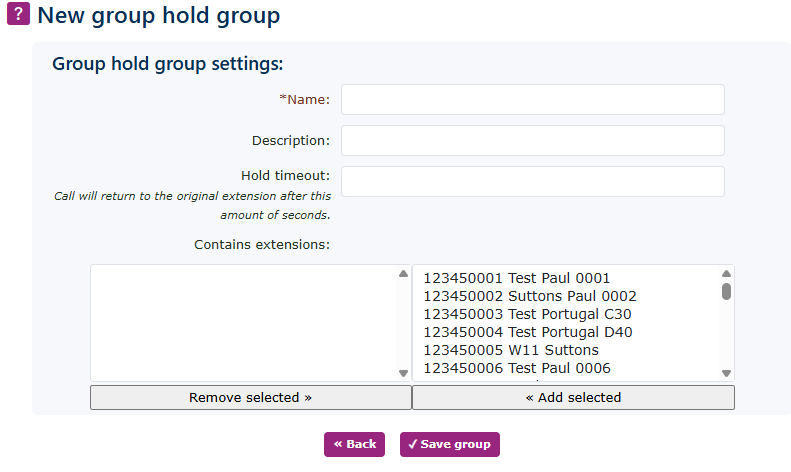Screen dimensions: 791x472
Task: Choose 123450003 Test Portugal C30 entry
Action: click(527, 314)
